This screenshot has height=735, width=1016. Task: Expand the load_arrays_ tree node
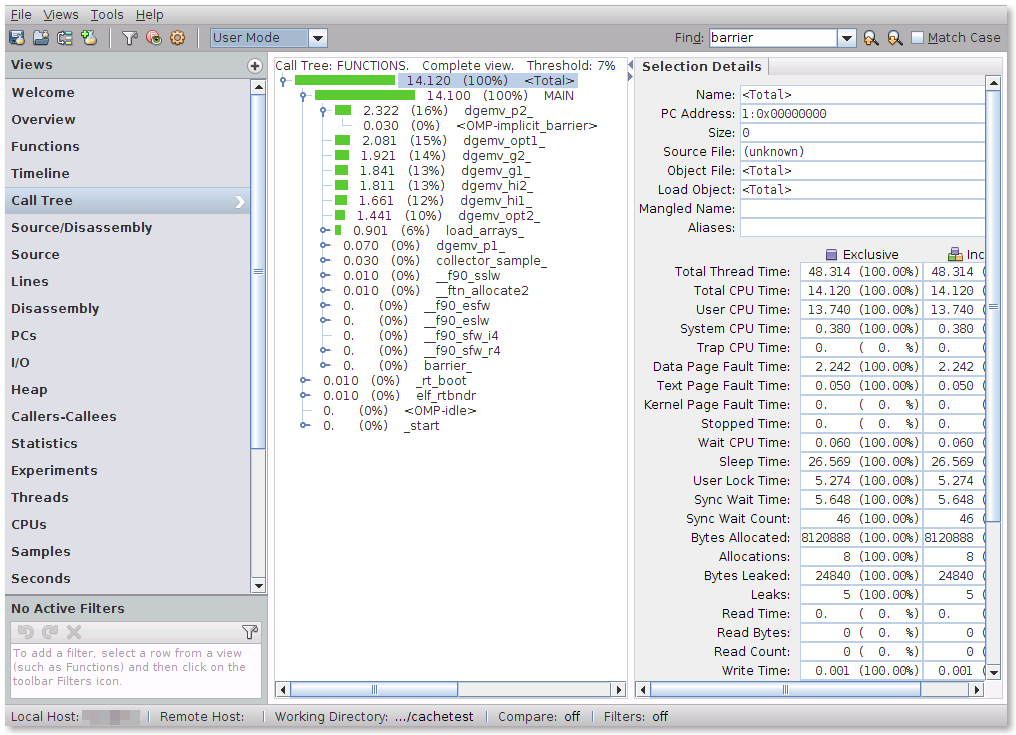coord(324,231)
